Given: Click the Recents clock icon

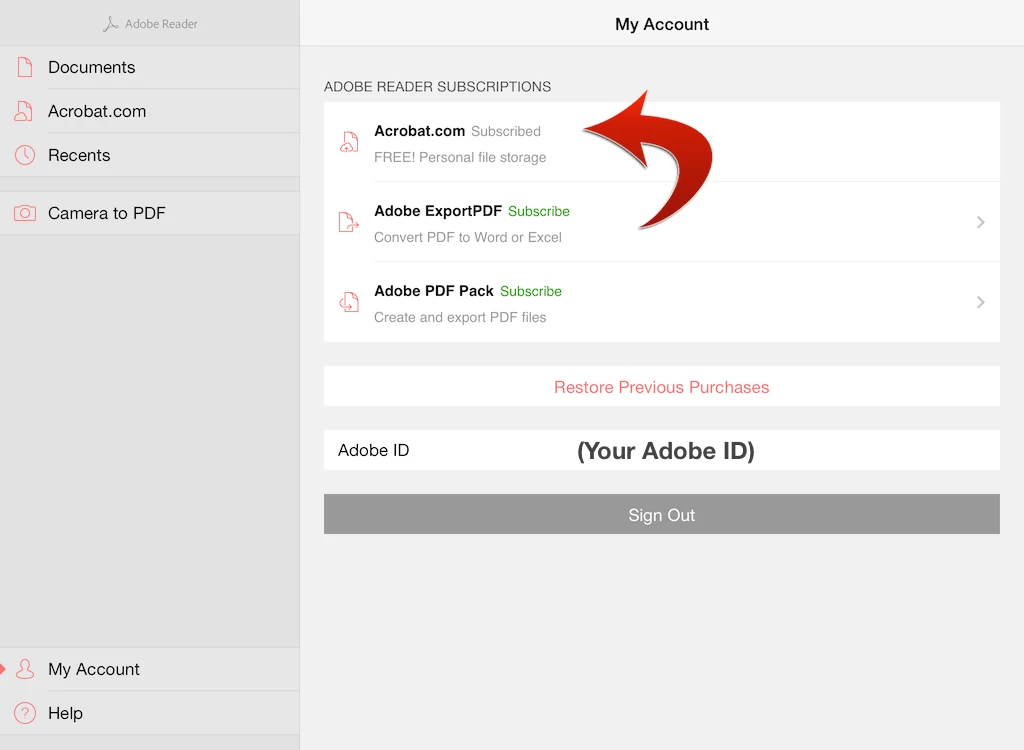Looking at the screenshot, I should tap(25, 155).
